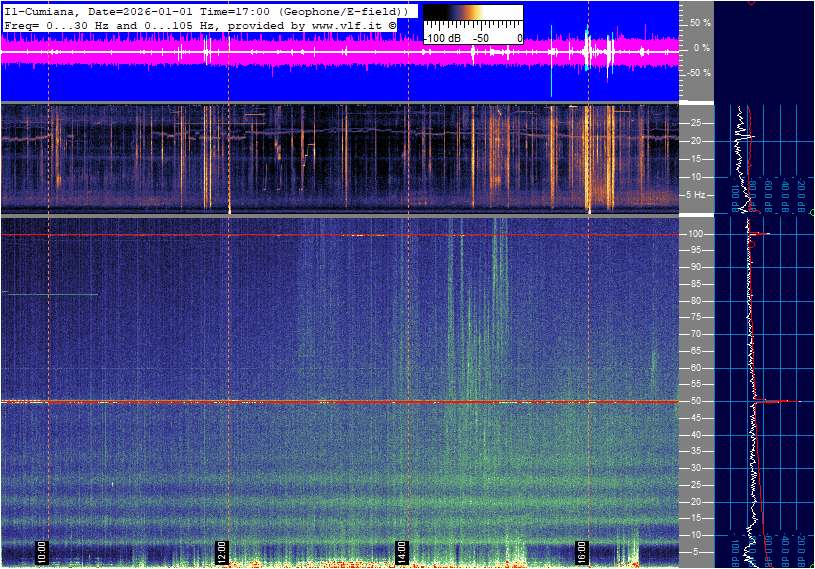Select the 16:00 time marker label

pyautogui.click(x=581, y=552)
